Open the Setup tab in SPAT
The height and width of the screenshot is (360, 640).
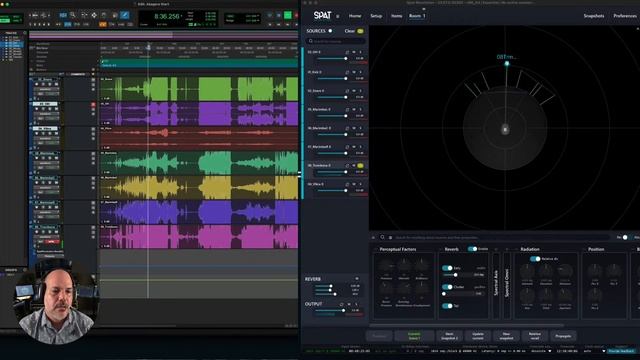click(376, 16)
